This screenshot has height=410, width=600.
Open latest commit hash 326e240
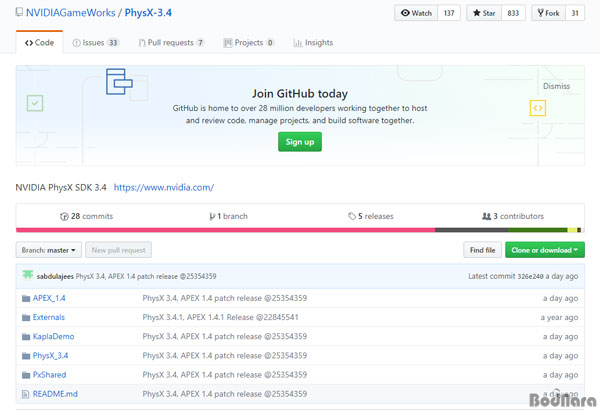tap(530, 276)
